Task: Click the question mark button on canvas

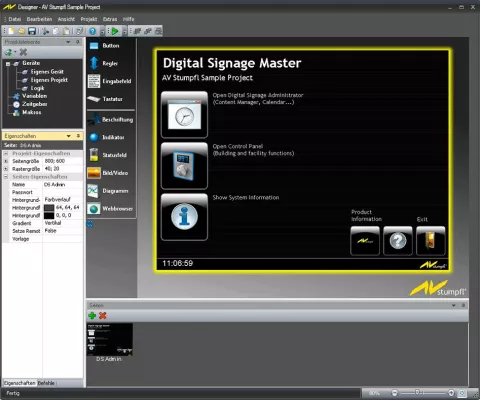Action: [x=398, y=241]
